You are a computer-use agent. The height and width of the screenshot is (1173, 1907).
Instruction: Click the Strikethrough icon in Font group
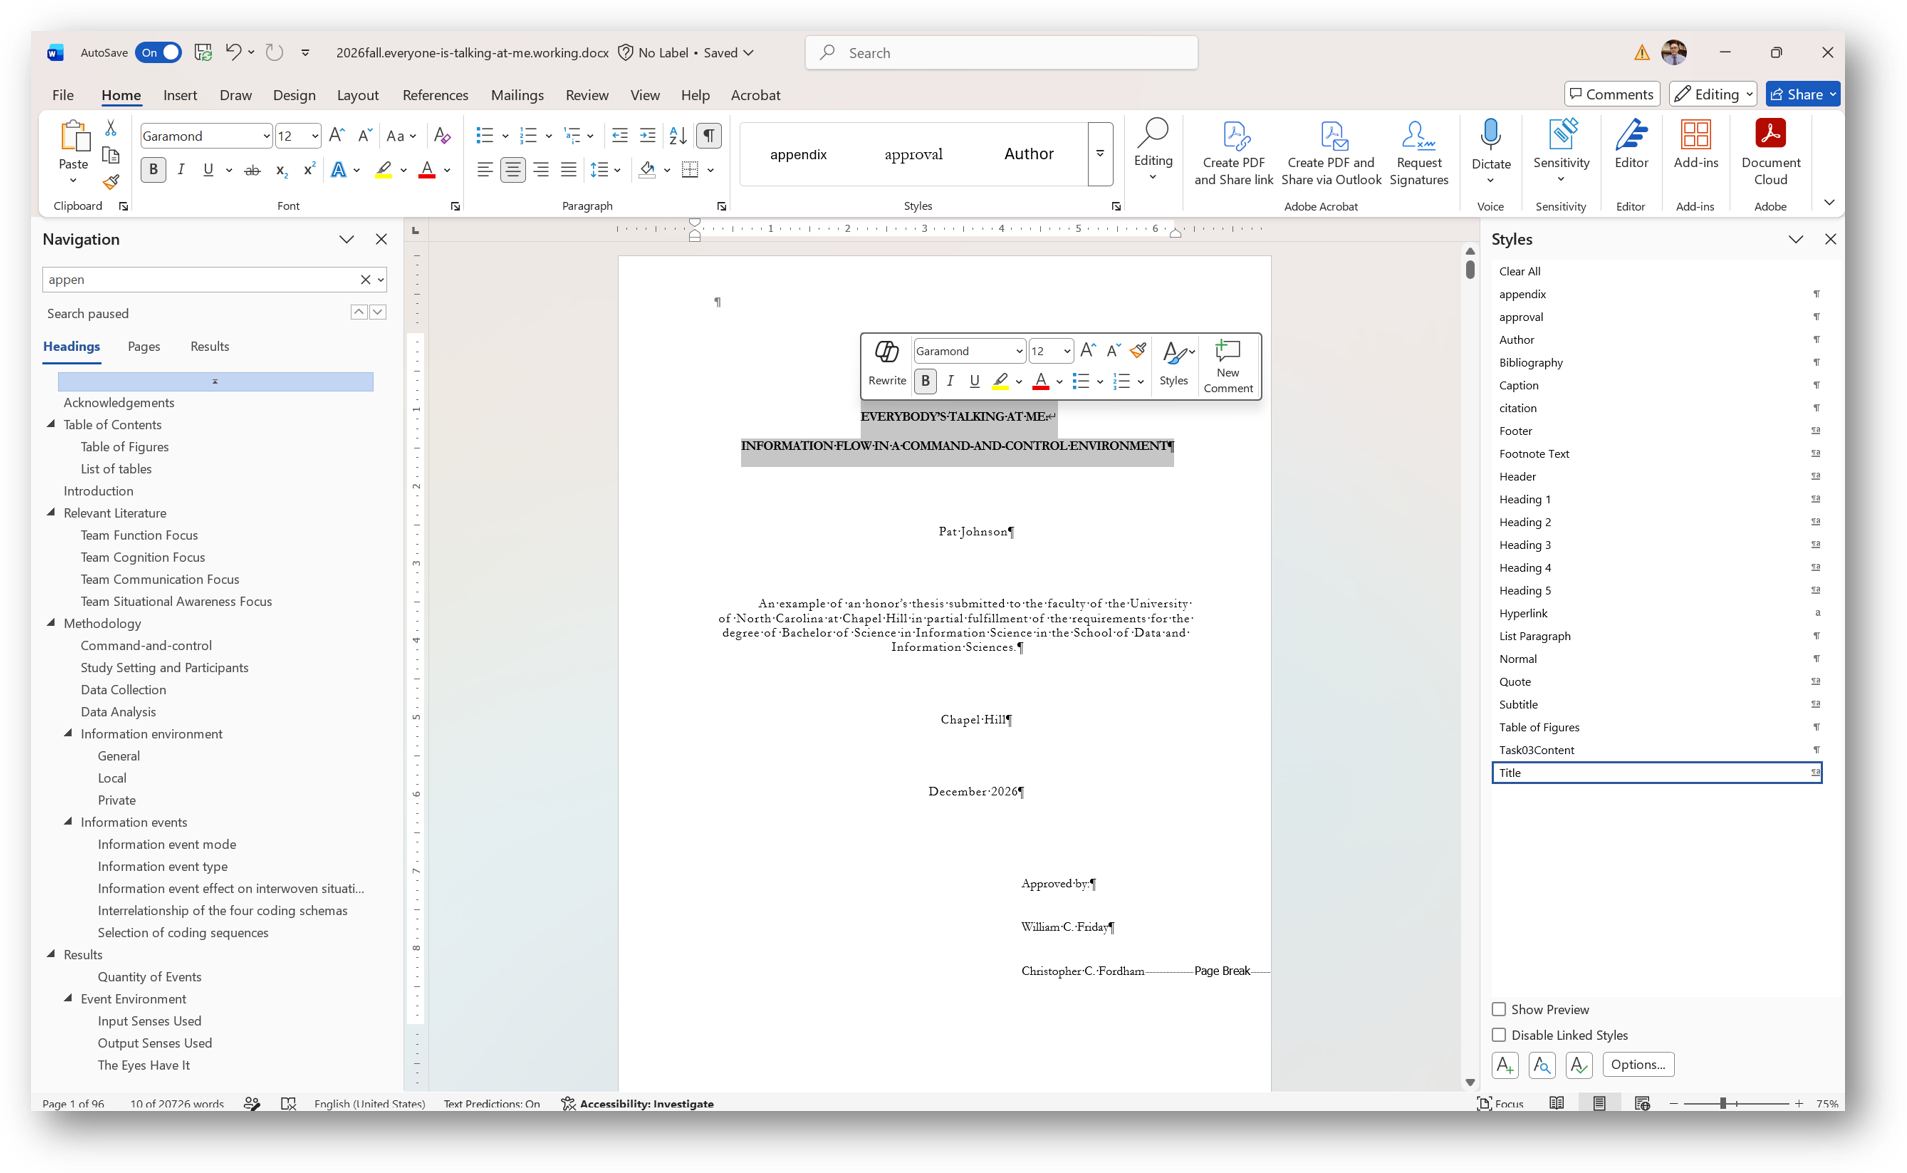click(252, 170)
